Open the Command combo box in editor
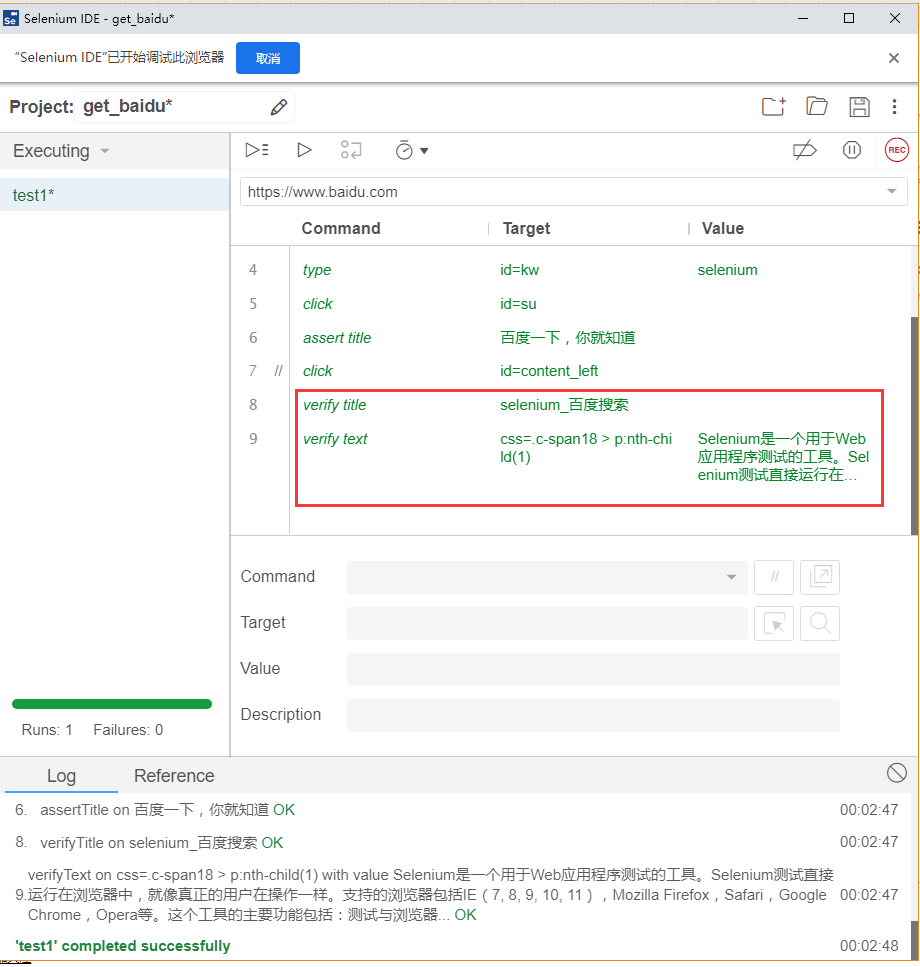This screenshot has width=920, height=967. tap(547, 577)
